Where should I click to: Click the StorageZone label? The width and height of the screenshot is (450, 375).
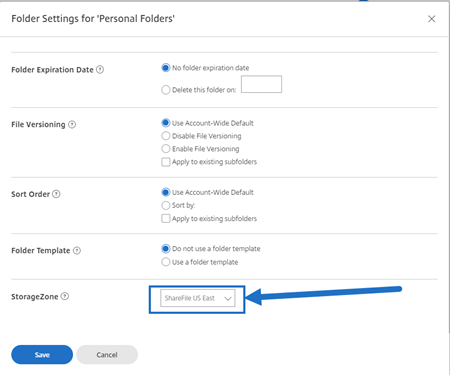point(35,296)
